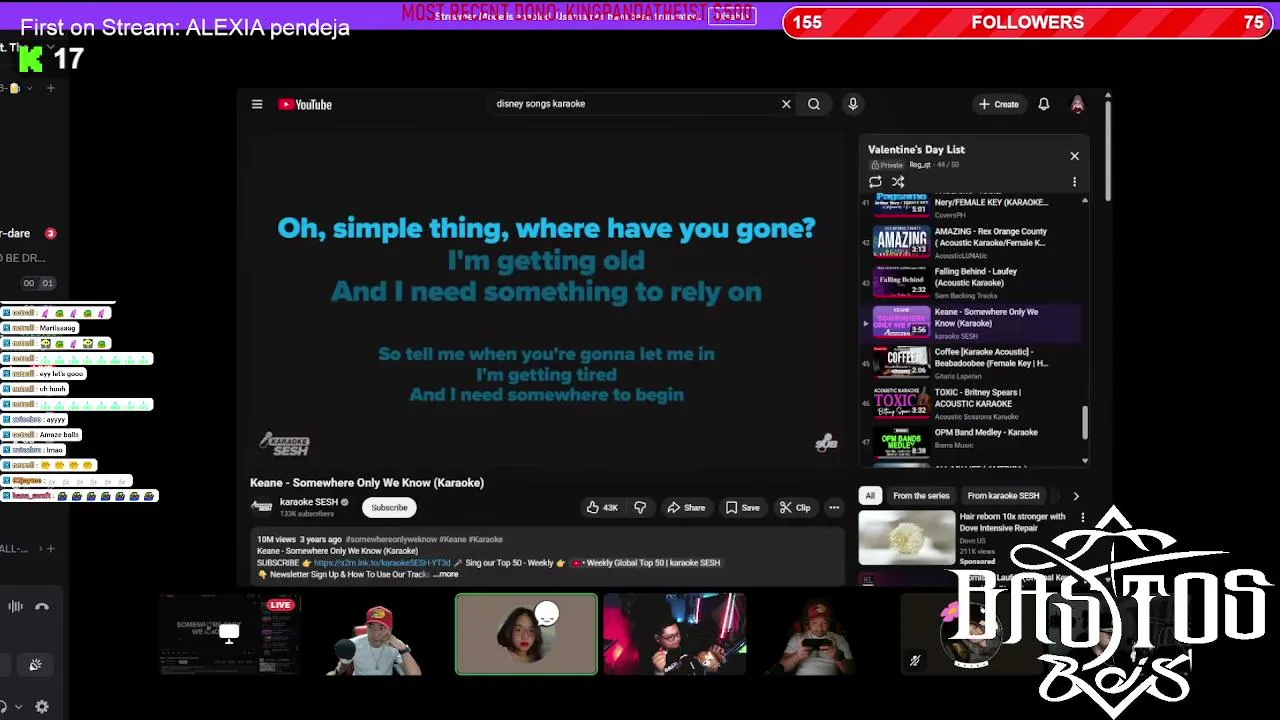Open audio device chevron beside headphones

point(18,706)
